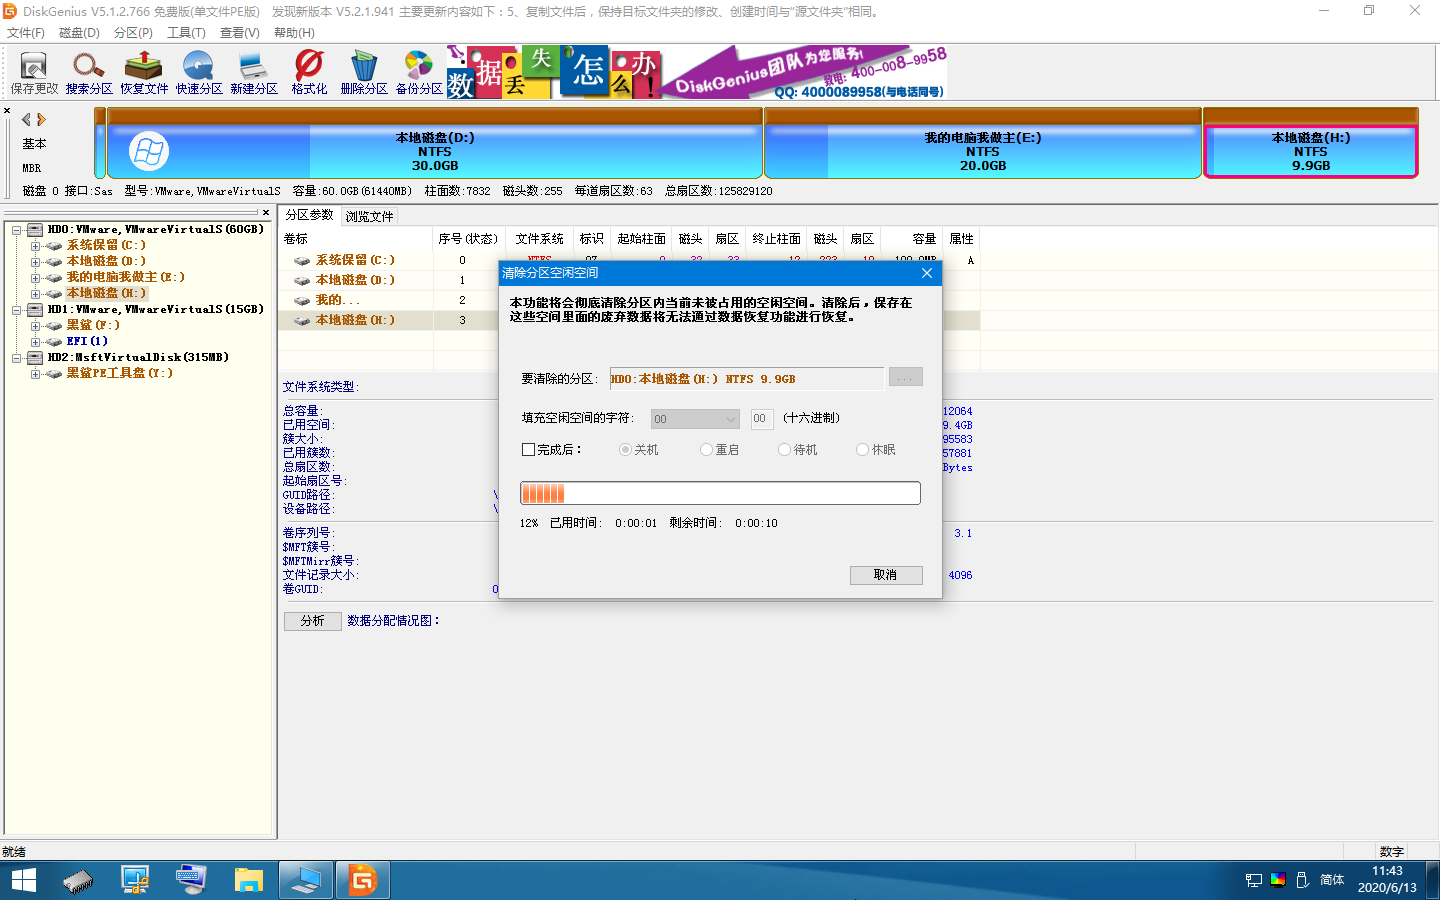This screenshot has width=1440, height=900.
Task: Collapse the HD2 MsftVirtualDisk node
Action: click(x=17, y=358)
